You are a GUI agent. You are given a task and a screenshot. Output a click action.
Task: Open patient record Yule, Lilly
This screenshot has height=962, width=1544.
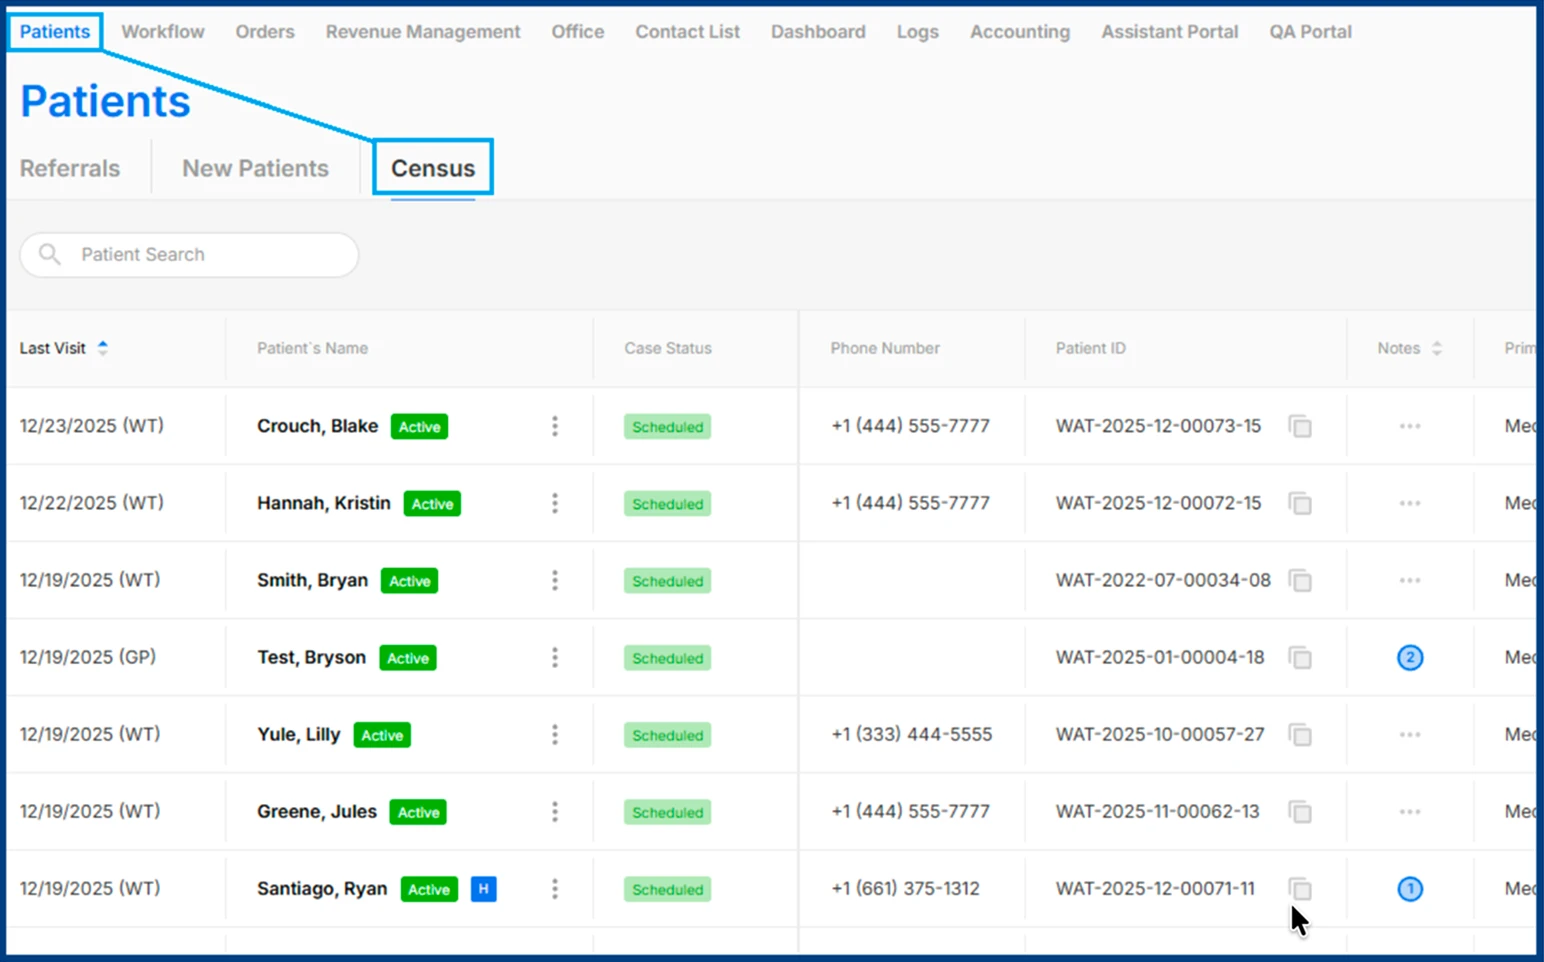click(x=298, y=735)
